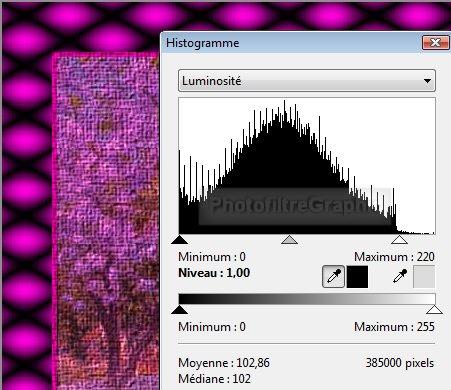This screenshot has height=390, width=451.
Task: Click the black output triangle under gradient bar
Action: click(179, 310)
